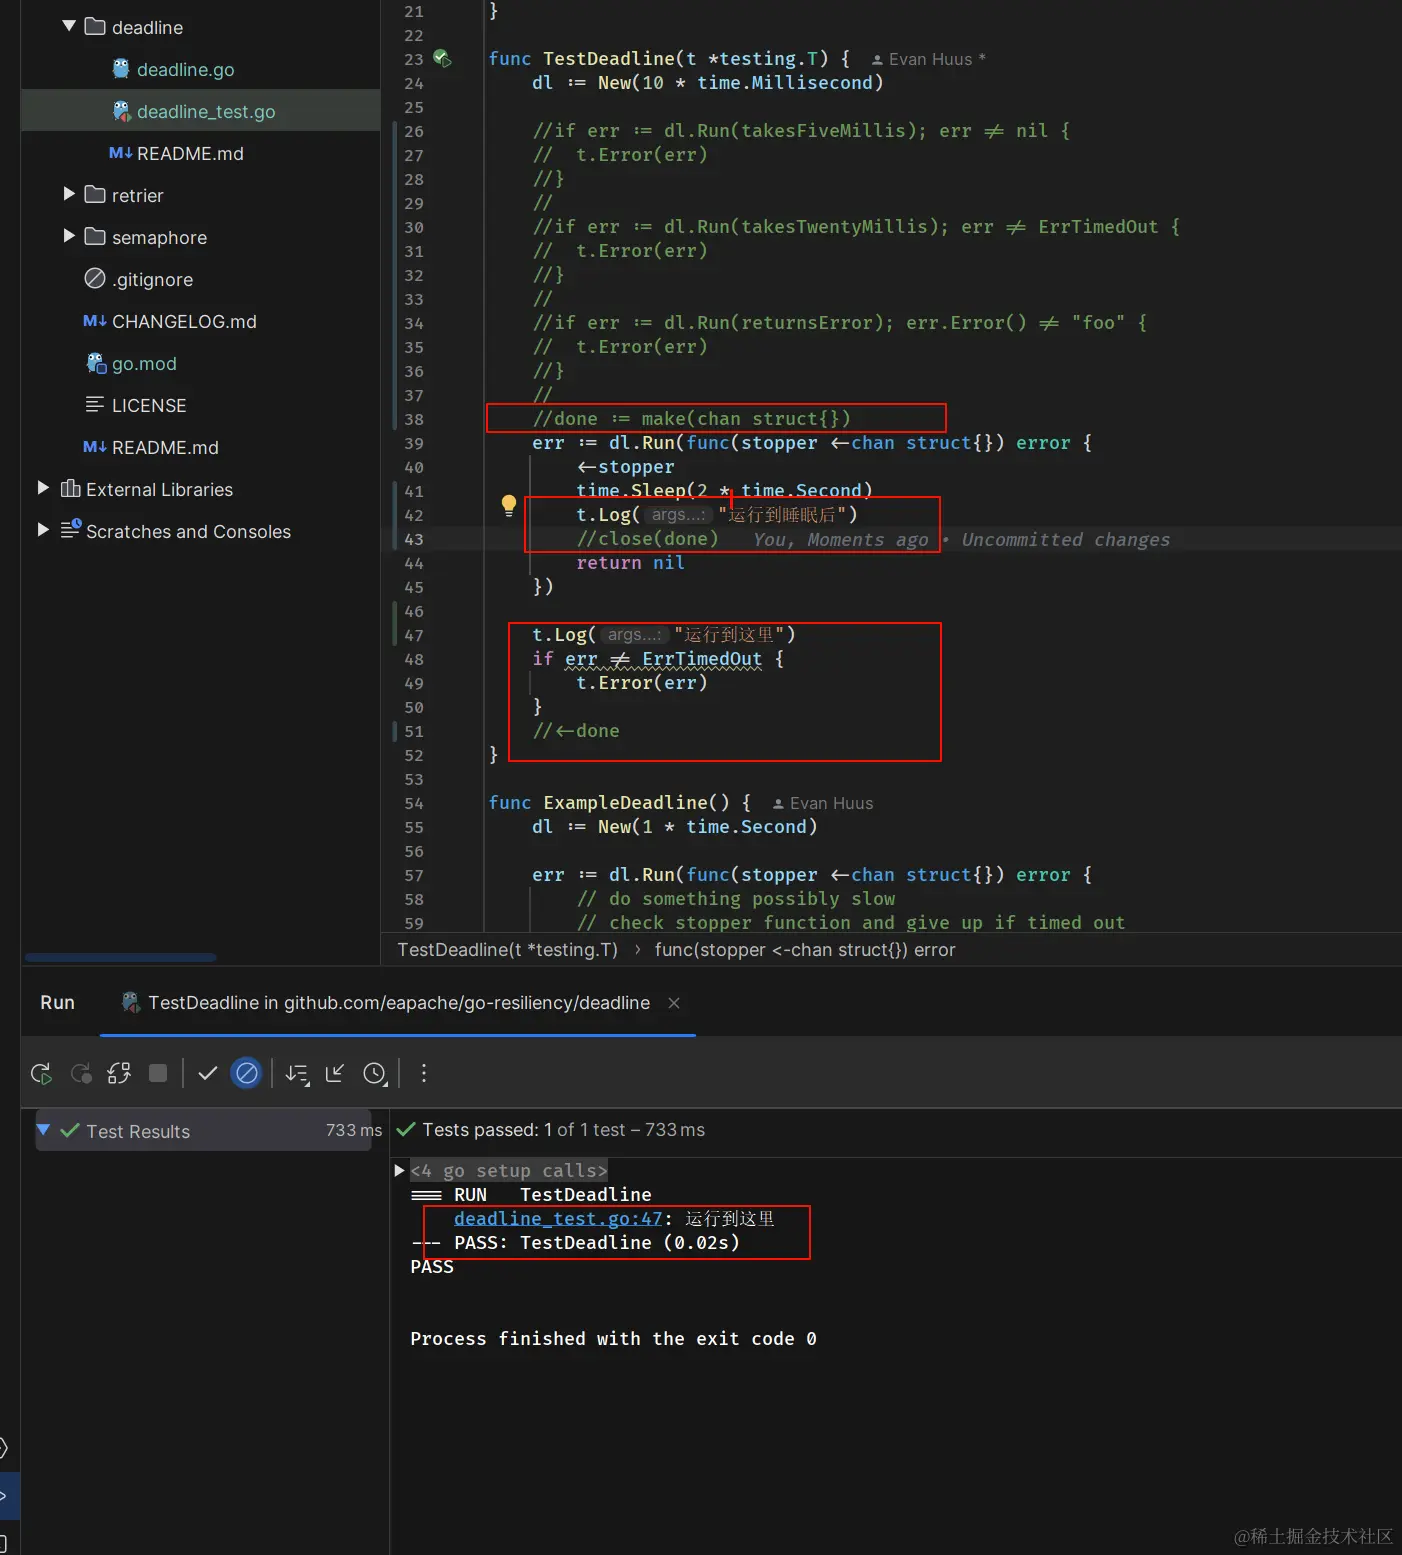Viewport: 1402px width, 1555px height.
Task: Expand the retrier folder
Action: point(69,195)
